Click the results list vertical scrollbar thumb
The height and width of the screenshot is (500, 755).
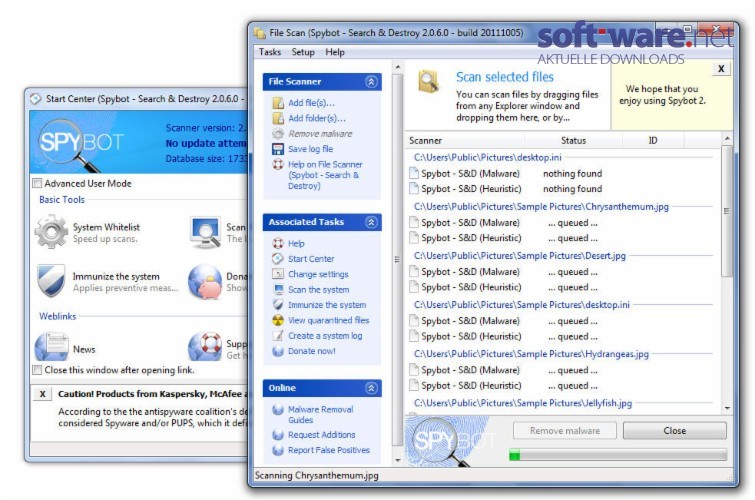[x=727, y=211]
